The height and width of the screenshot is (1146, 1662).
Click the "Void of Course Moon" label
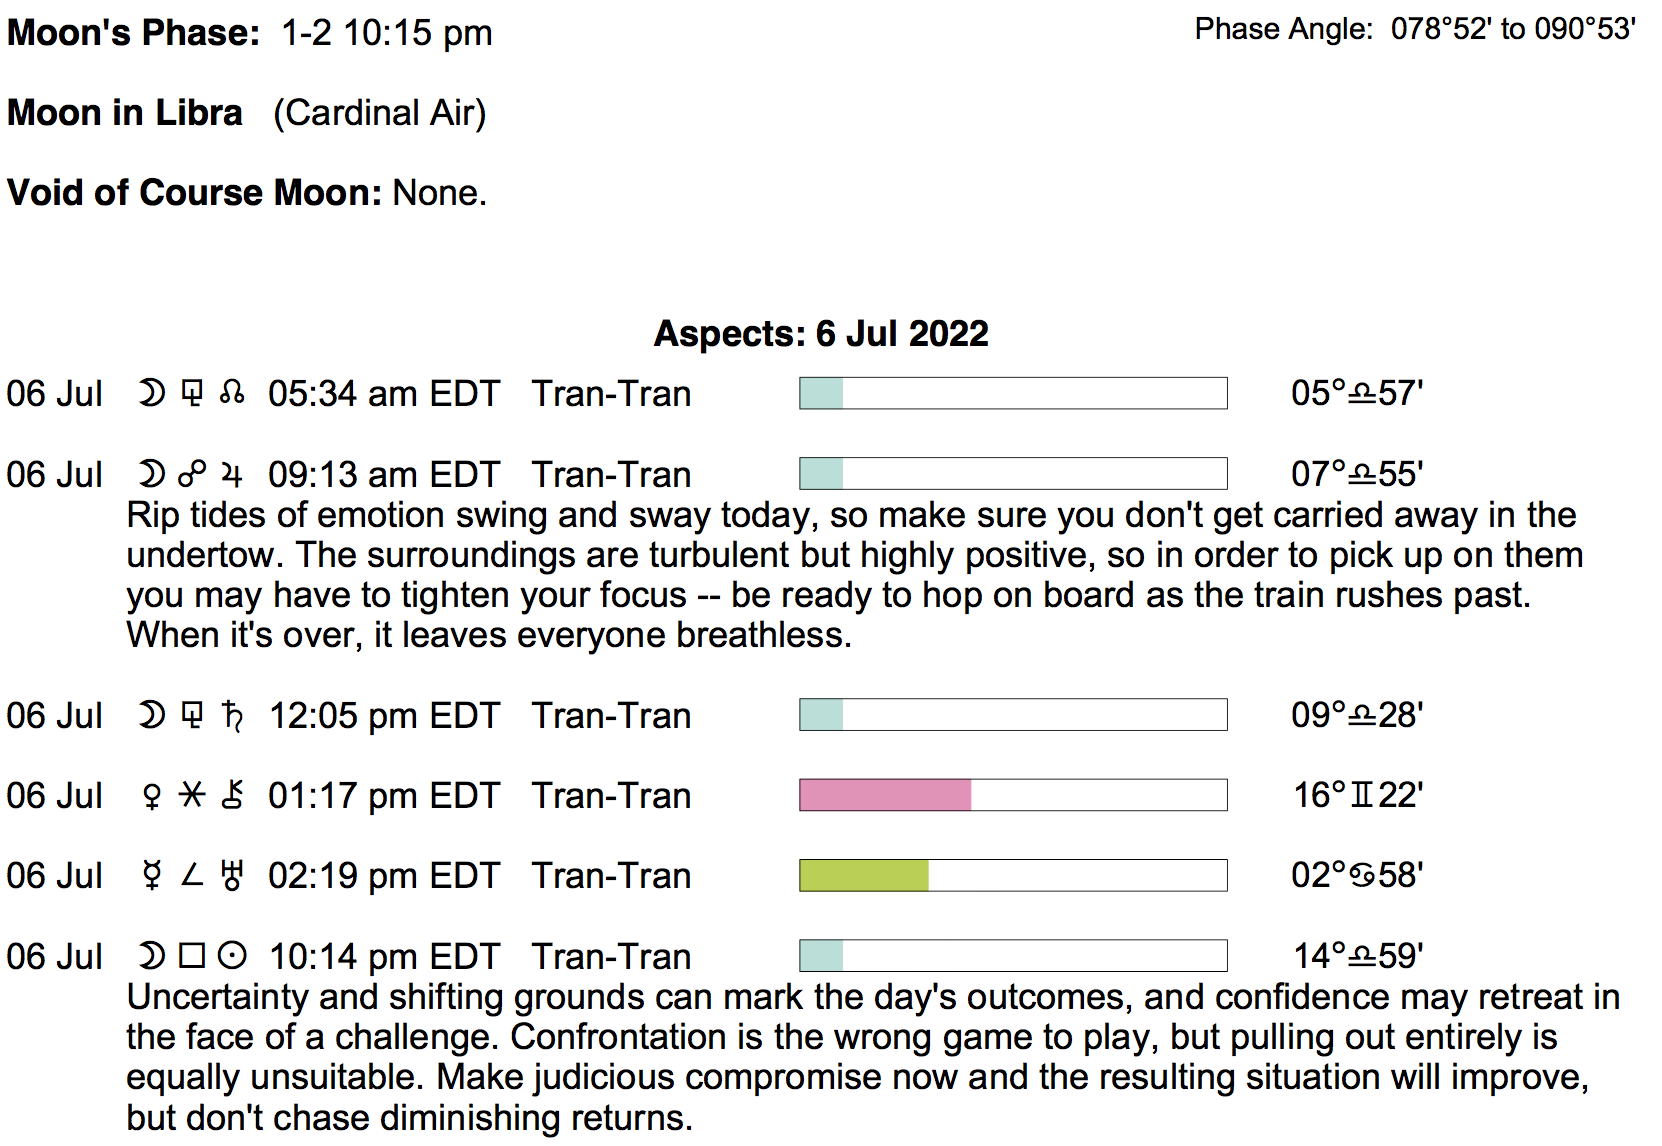pos(194,192)
